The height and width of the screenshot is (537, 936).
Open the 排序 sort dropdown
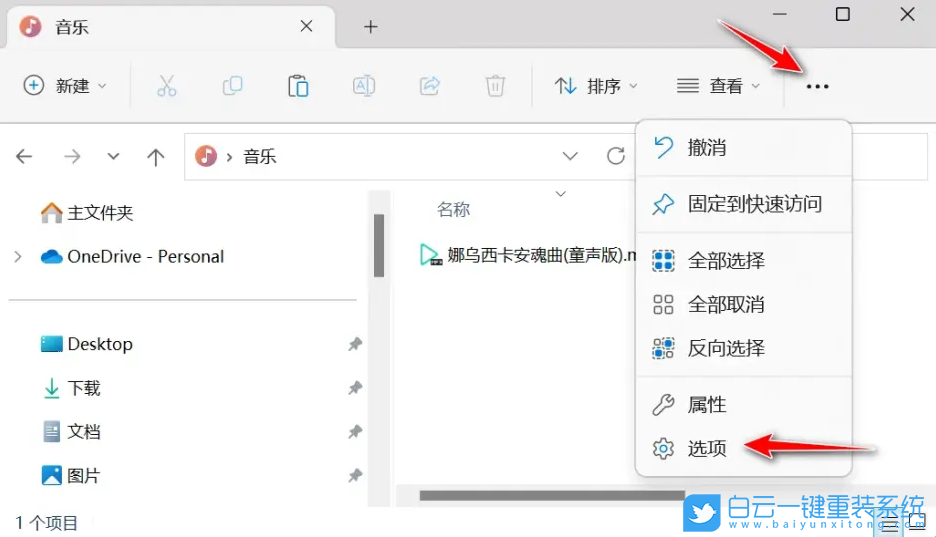tap(596, 86)
